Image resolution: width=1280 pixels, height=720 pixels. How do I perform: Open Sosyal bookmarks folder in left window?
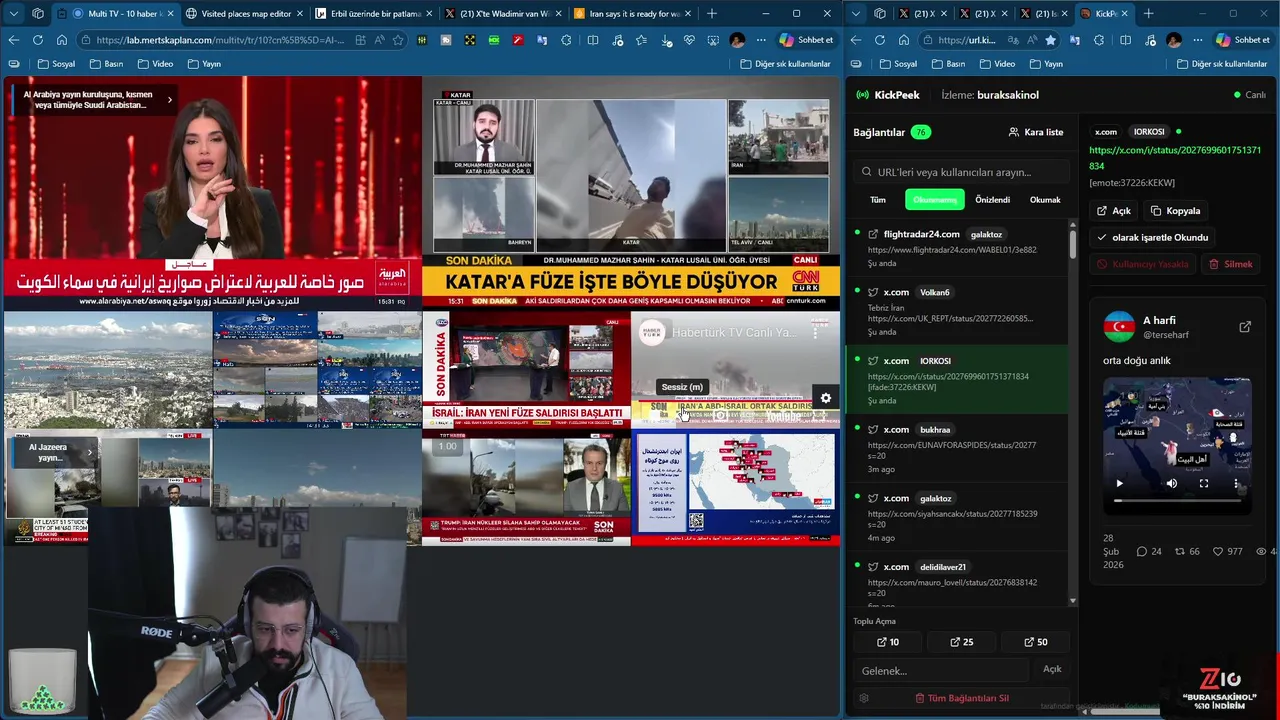(56, 64)
